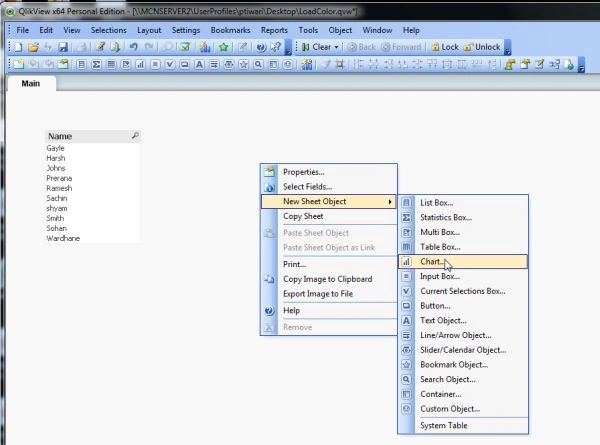Click the star bookmark icon in toolbar
Screen dimensions: 600x445
pyautogui.click(x=224, y=47)
